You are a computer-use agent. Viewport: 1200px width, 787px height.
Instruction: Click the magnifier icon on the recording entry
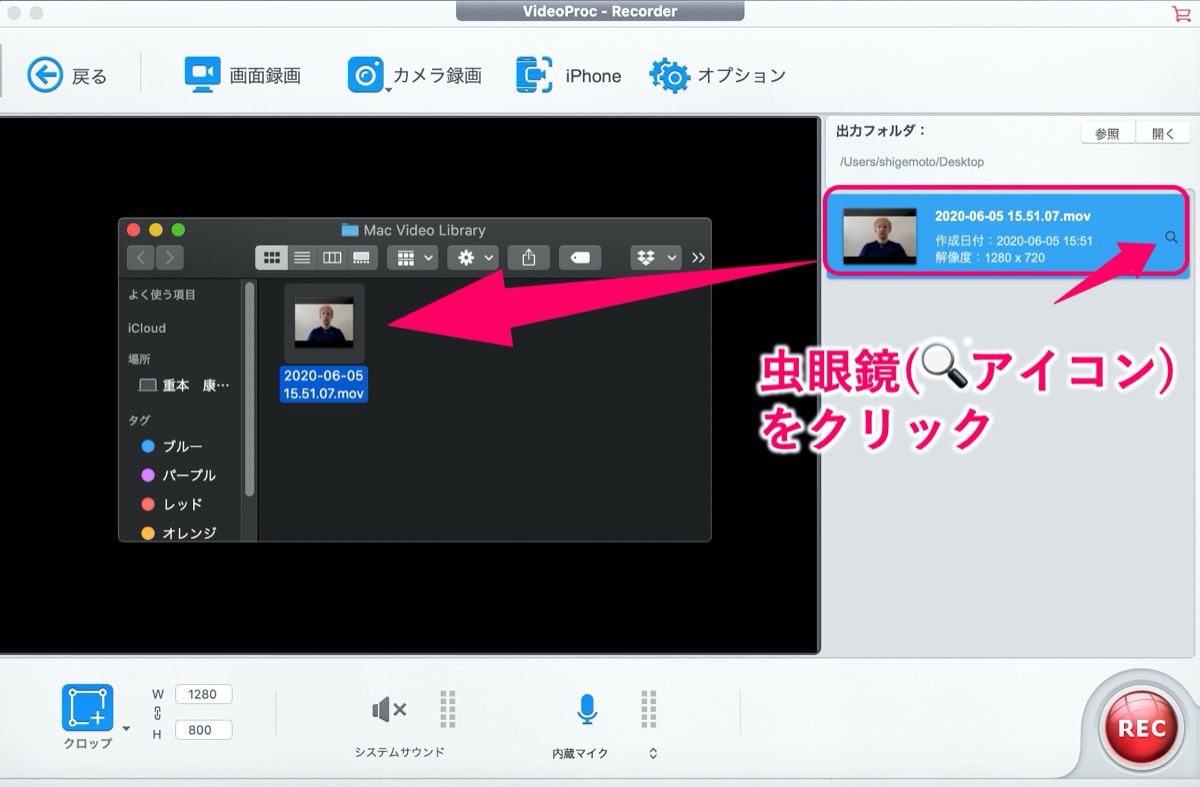coord(1171,237)
